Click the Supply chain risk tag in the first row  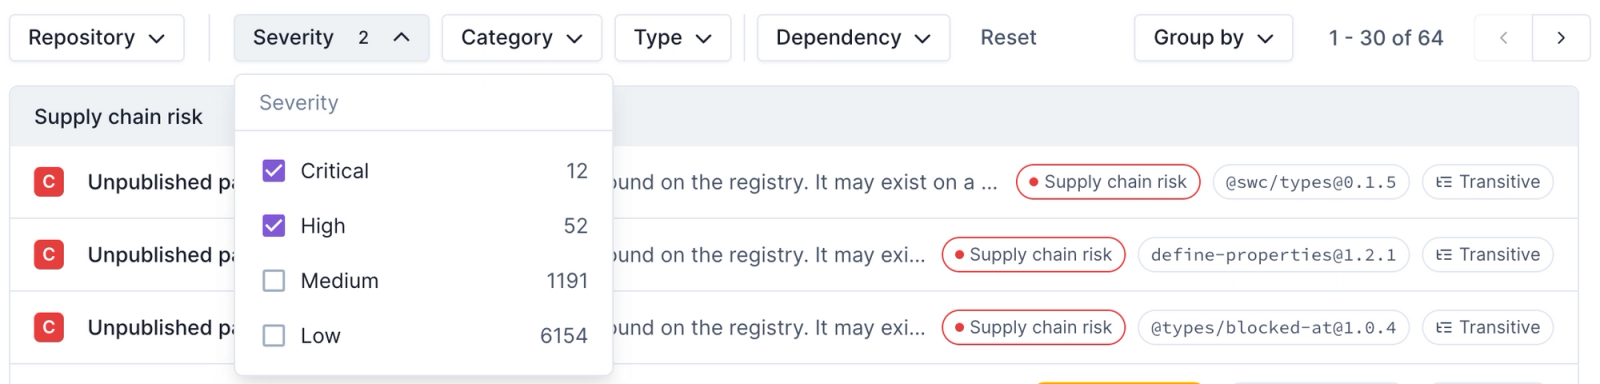1108,182
